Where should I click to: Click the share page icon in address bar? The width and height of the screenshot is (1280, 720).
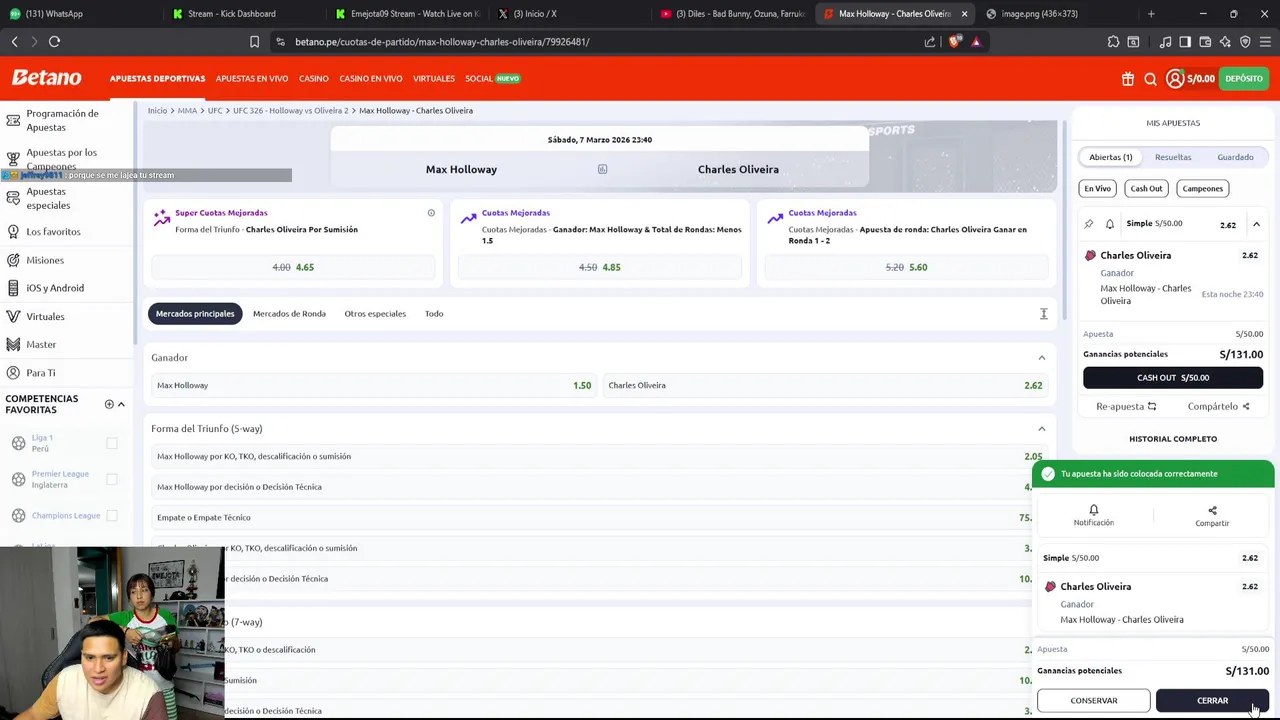click(x=930, y=42)
